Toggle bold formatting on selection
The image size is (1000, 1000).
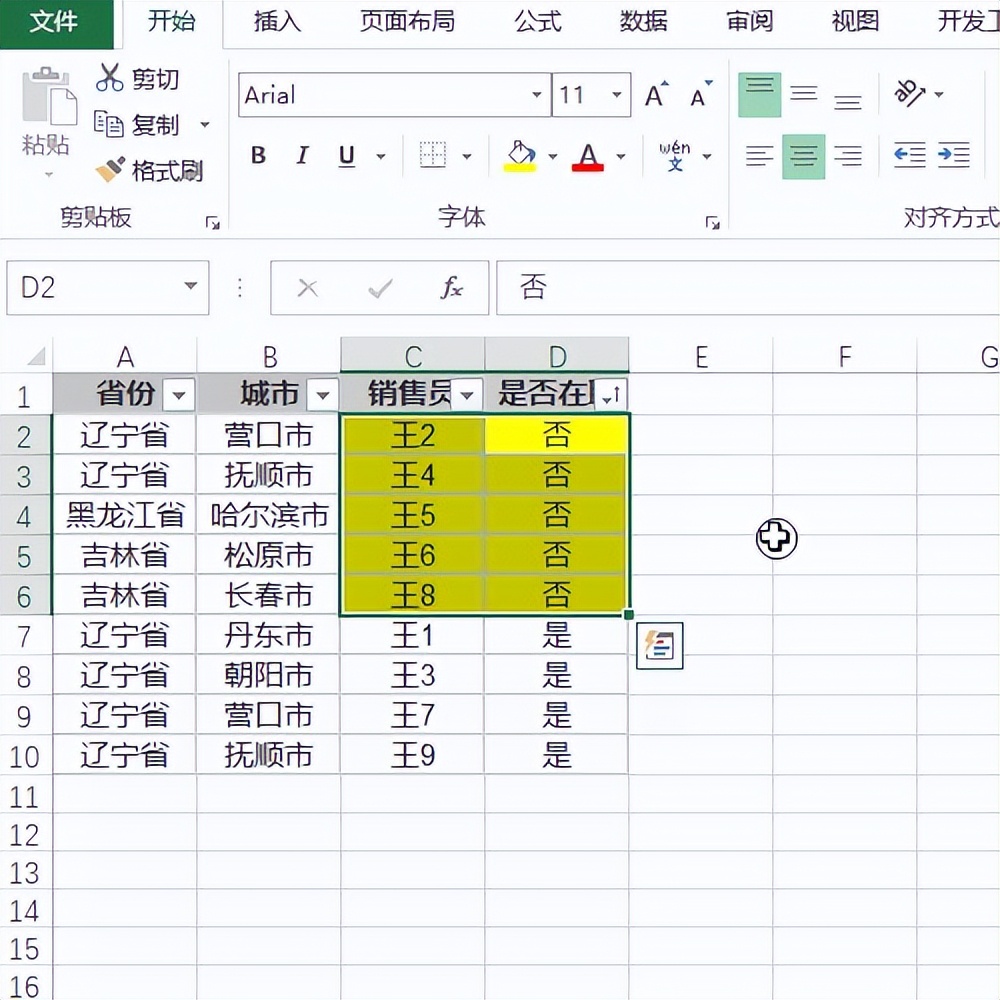[x=256, y=156]
